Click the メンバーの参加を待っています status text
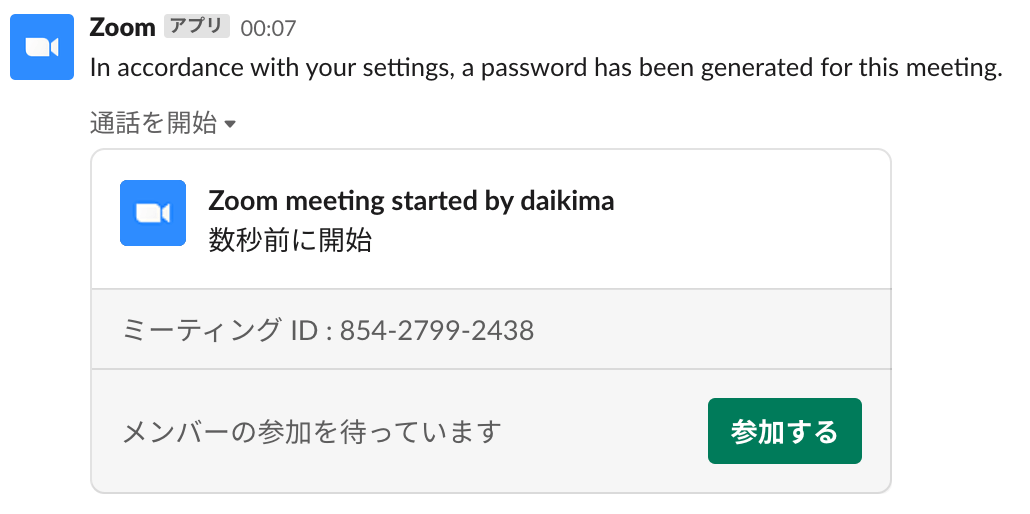The image size is (1030, 514). [x=311, y=432]
